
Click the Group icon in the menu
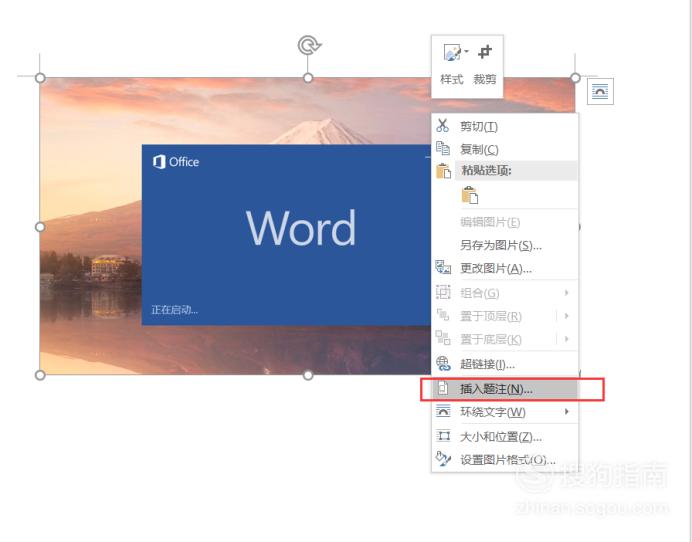[x=443, y=292]
